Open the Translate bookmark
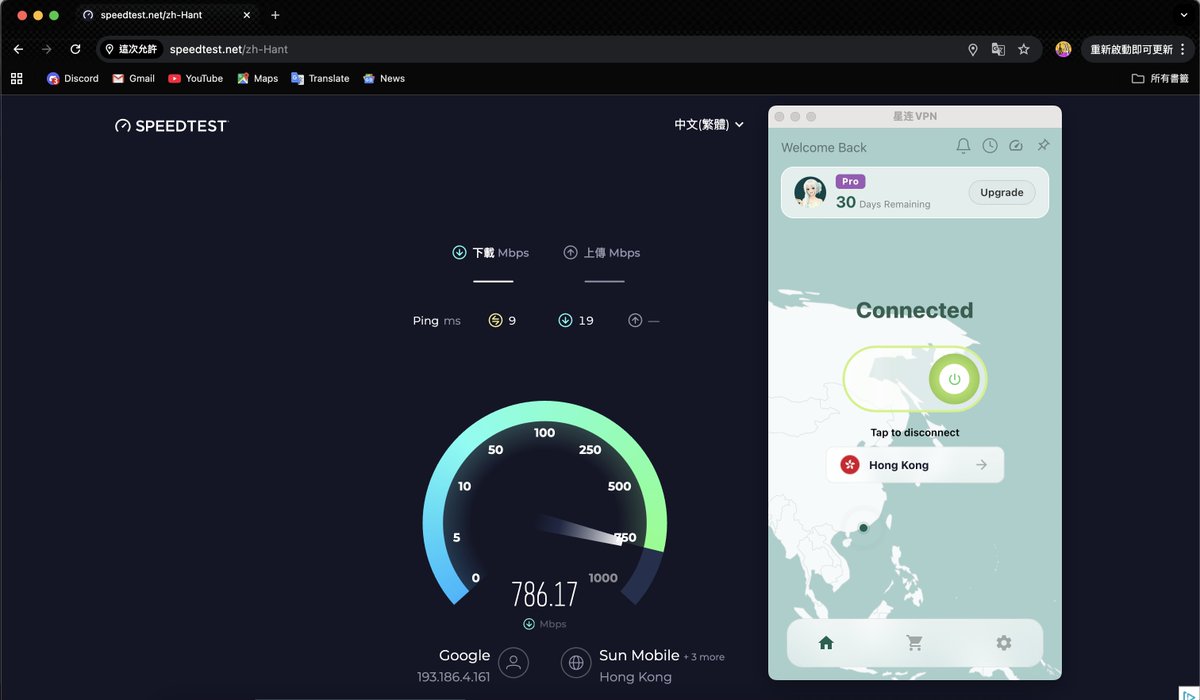Viewport: 1200px width, 700px height. 320,78
